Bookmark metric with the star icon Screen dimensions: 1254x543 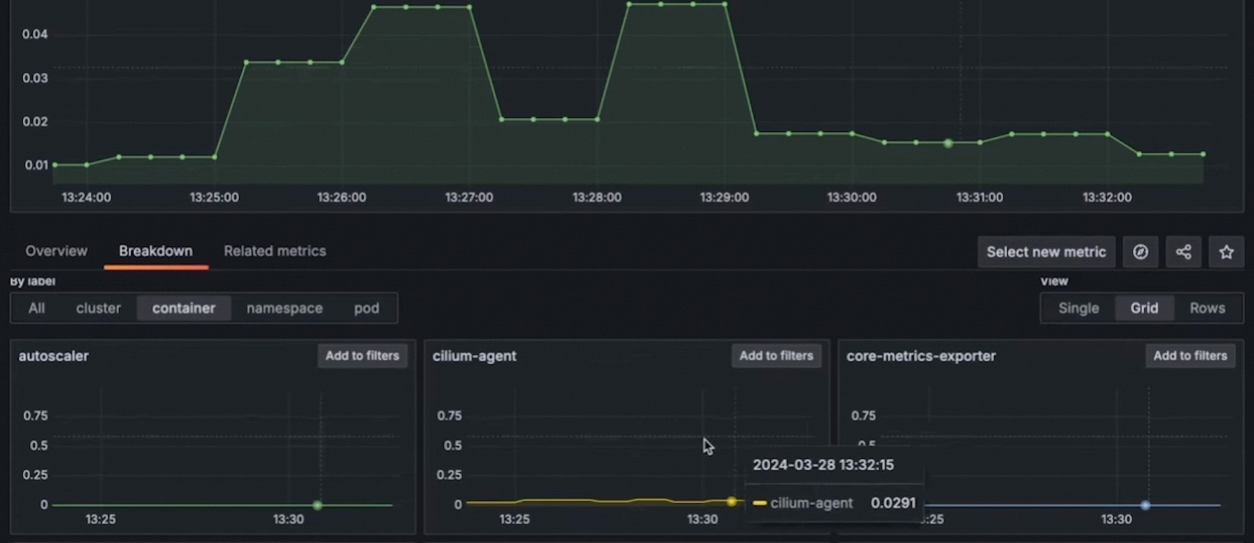(x=1226, y=252)
